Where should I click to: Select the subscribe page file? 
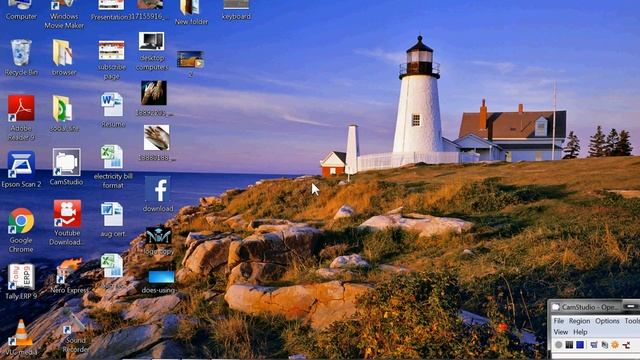tap(111, 60)
